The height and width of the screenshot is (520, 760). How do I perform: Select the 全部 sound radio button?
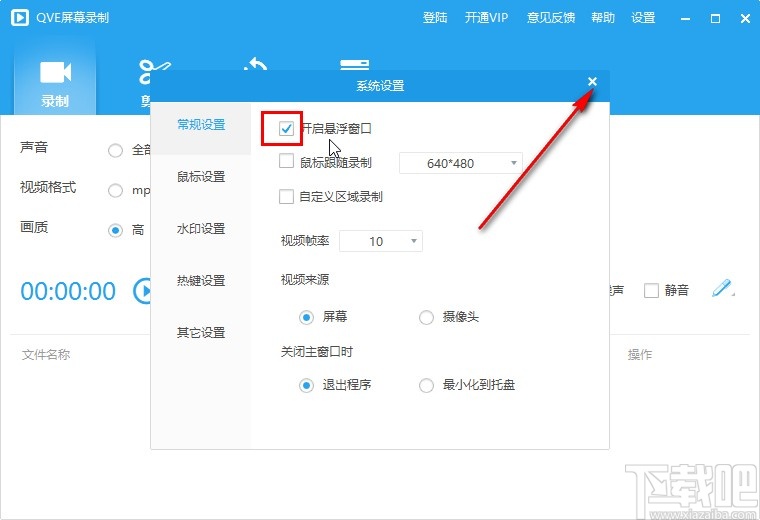115,151
